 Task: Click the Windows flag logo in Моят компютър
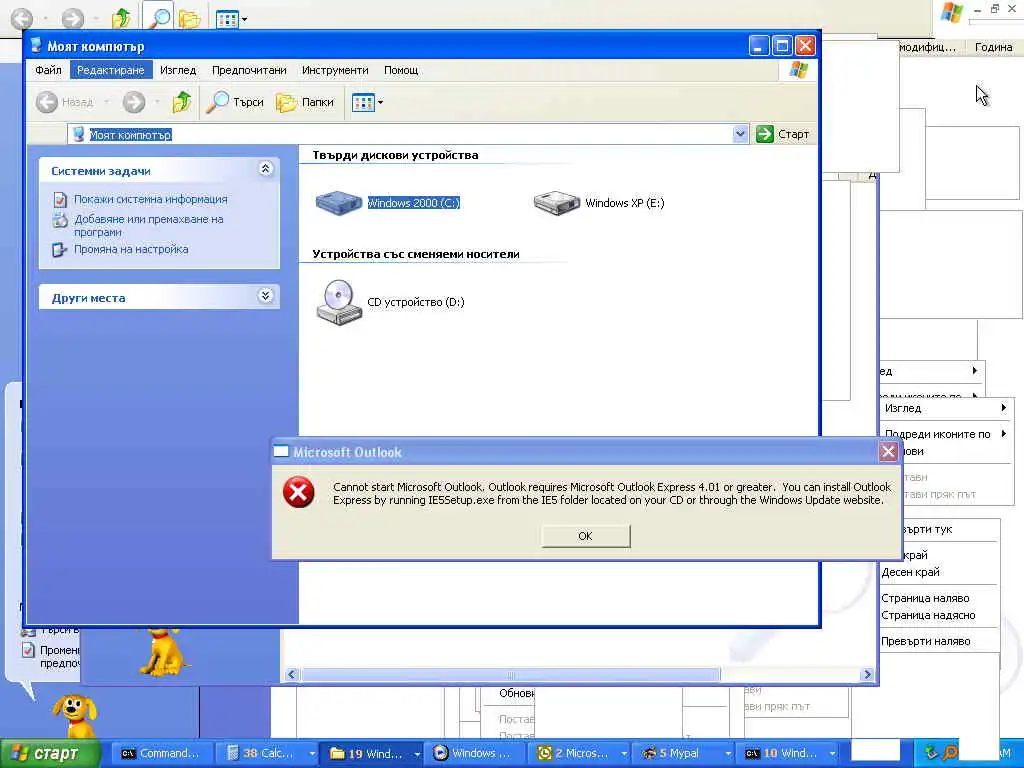point(798,70)
